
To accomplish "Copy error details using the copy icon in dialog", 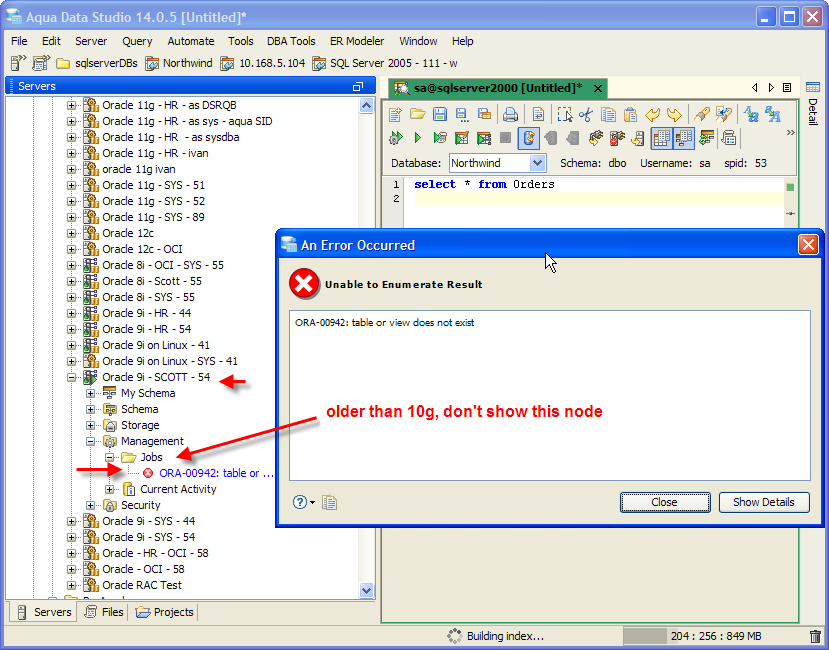I will [x=329, y=502].
